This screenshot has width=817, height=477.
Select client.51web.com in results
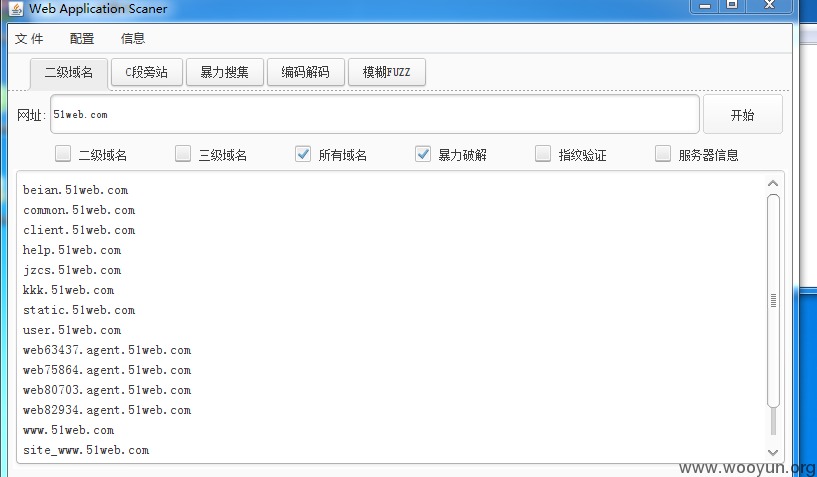[x=79, y=230]
